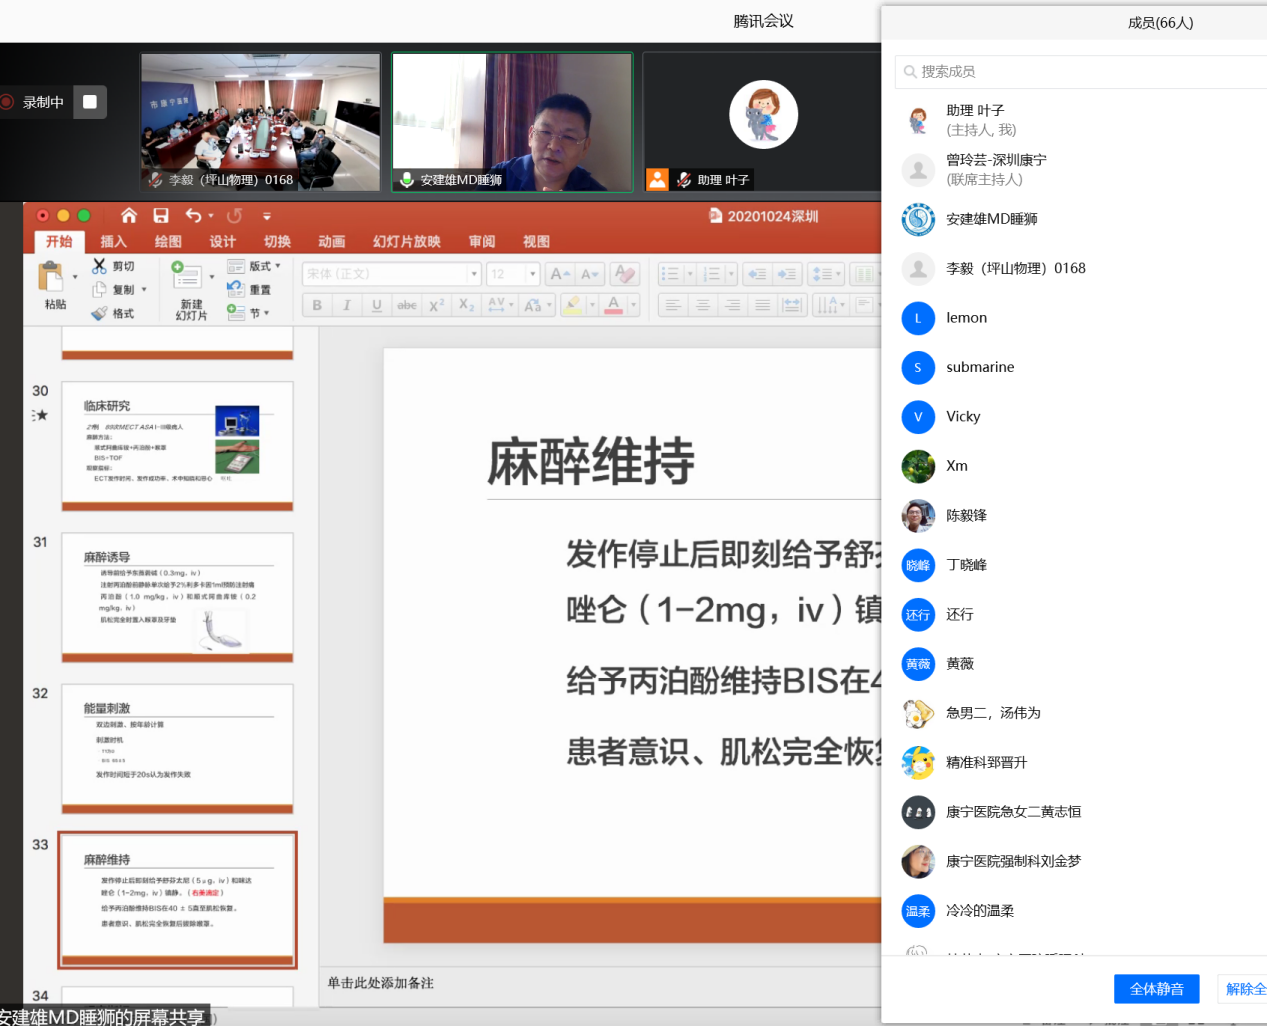Open the undo history dropdown arrow
The image size is (1267, 1026).
pos(211,216)
